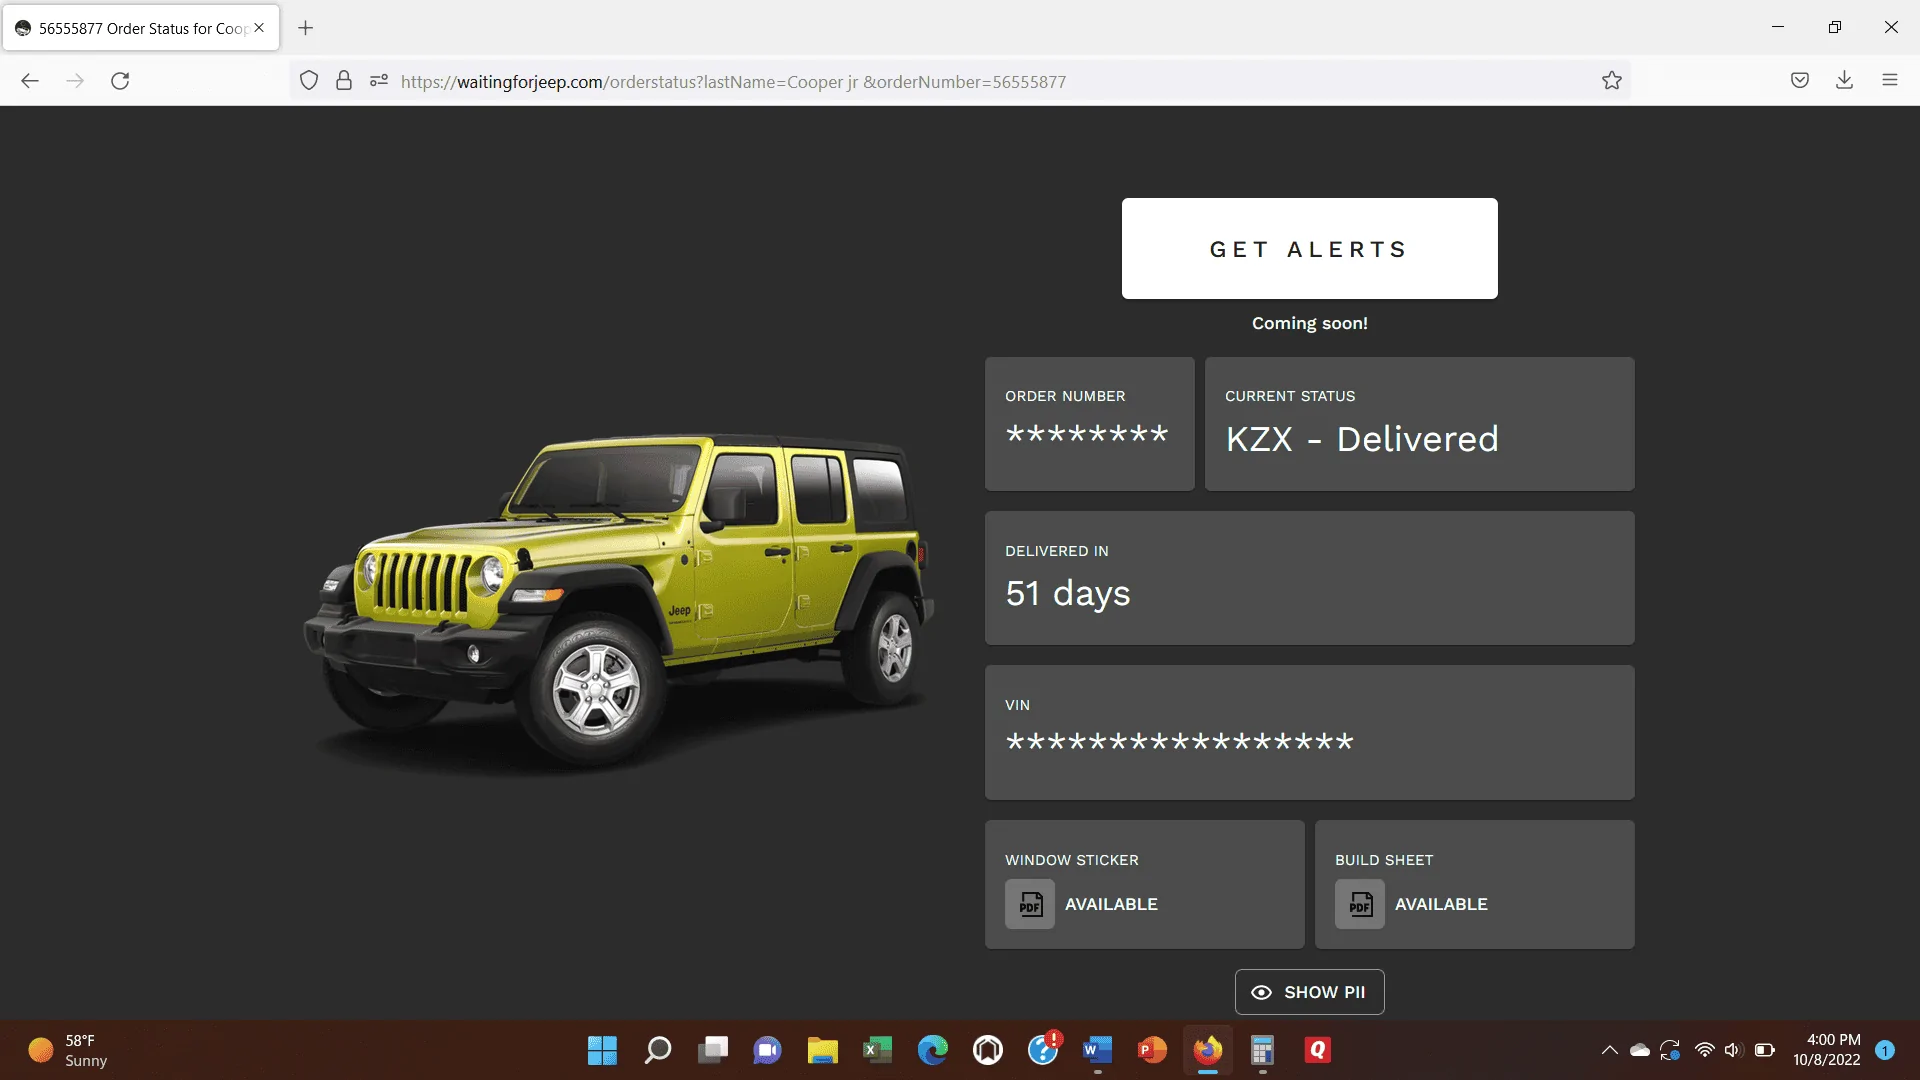
Task: Open the Windows Start menu
Action: 602,1050
